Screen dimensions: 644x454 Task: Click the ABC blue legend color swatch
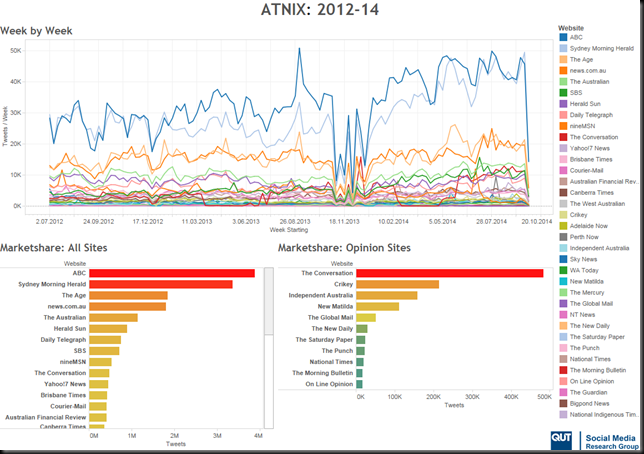coord(563,37)
